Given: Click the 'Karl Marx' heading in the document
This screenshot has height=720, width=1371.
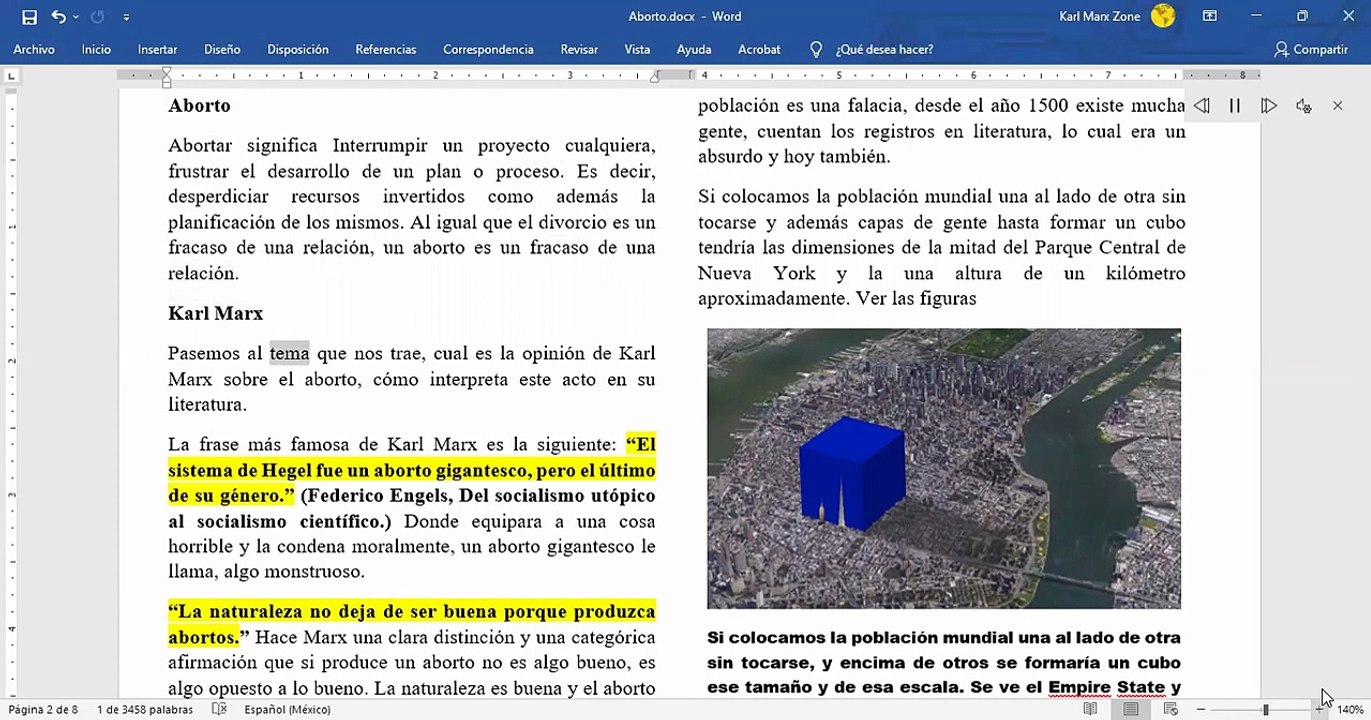Looking at the screenshot, I should click(215, 313).
